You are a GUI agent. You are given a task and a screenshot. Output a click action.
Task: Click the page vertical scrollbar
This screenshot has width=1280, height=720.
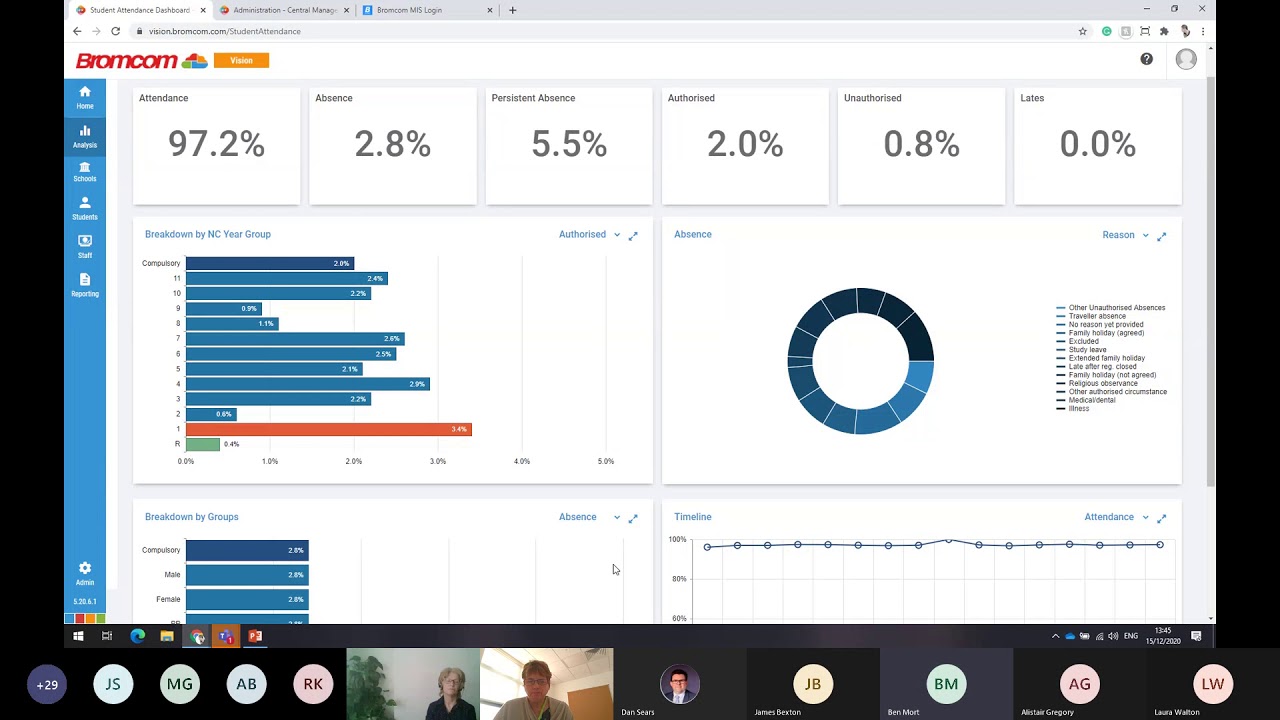tap(1211, 280)
